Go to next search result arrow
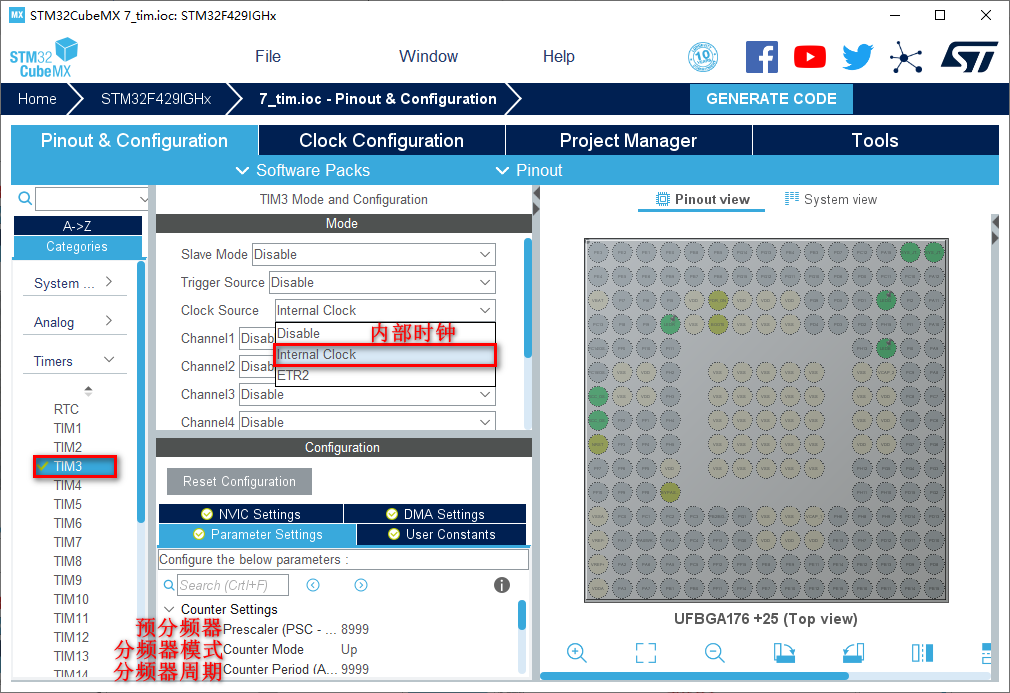 pos(361,585)
